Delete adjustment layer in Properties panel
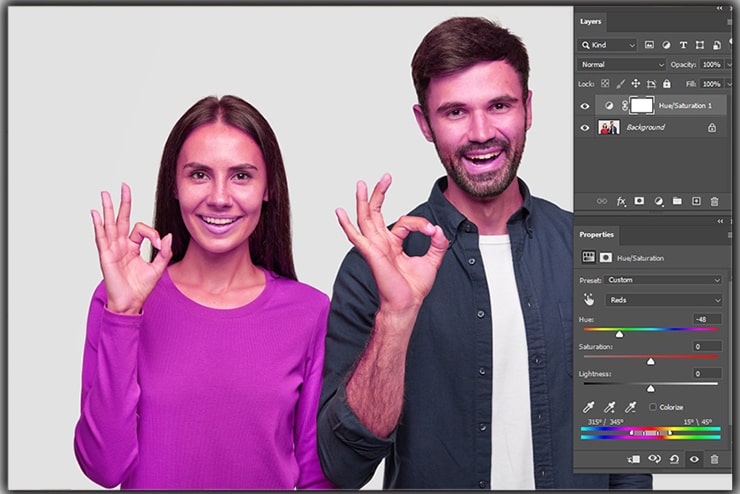This screenshot has width=740, height=494. [715, 459]
